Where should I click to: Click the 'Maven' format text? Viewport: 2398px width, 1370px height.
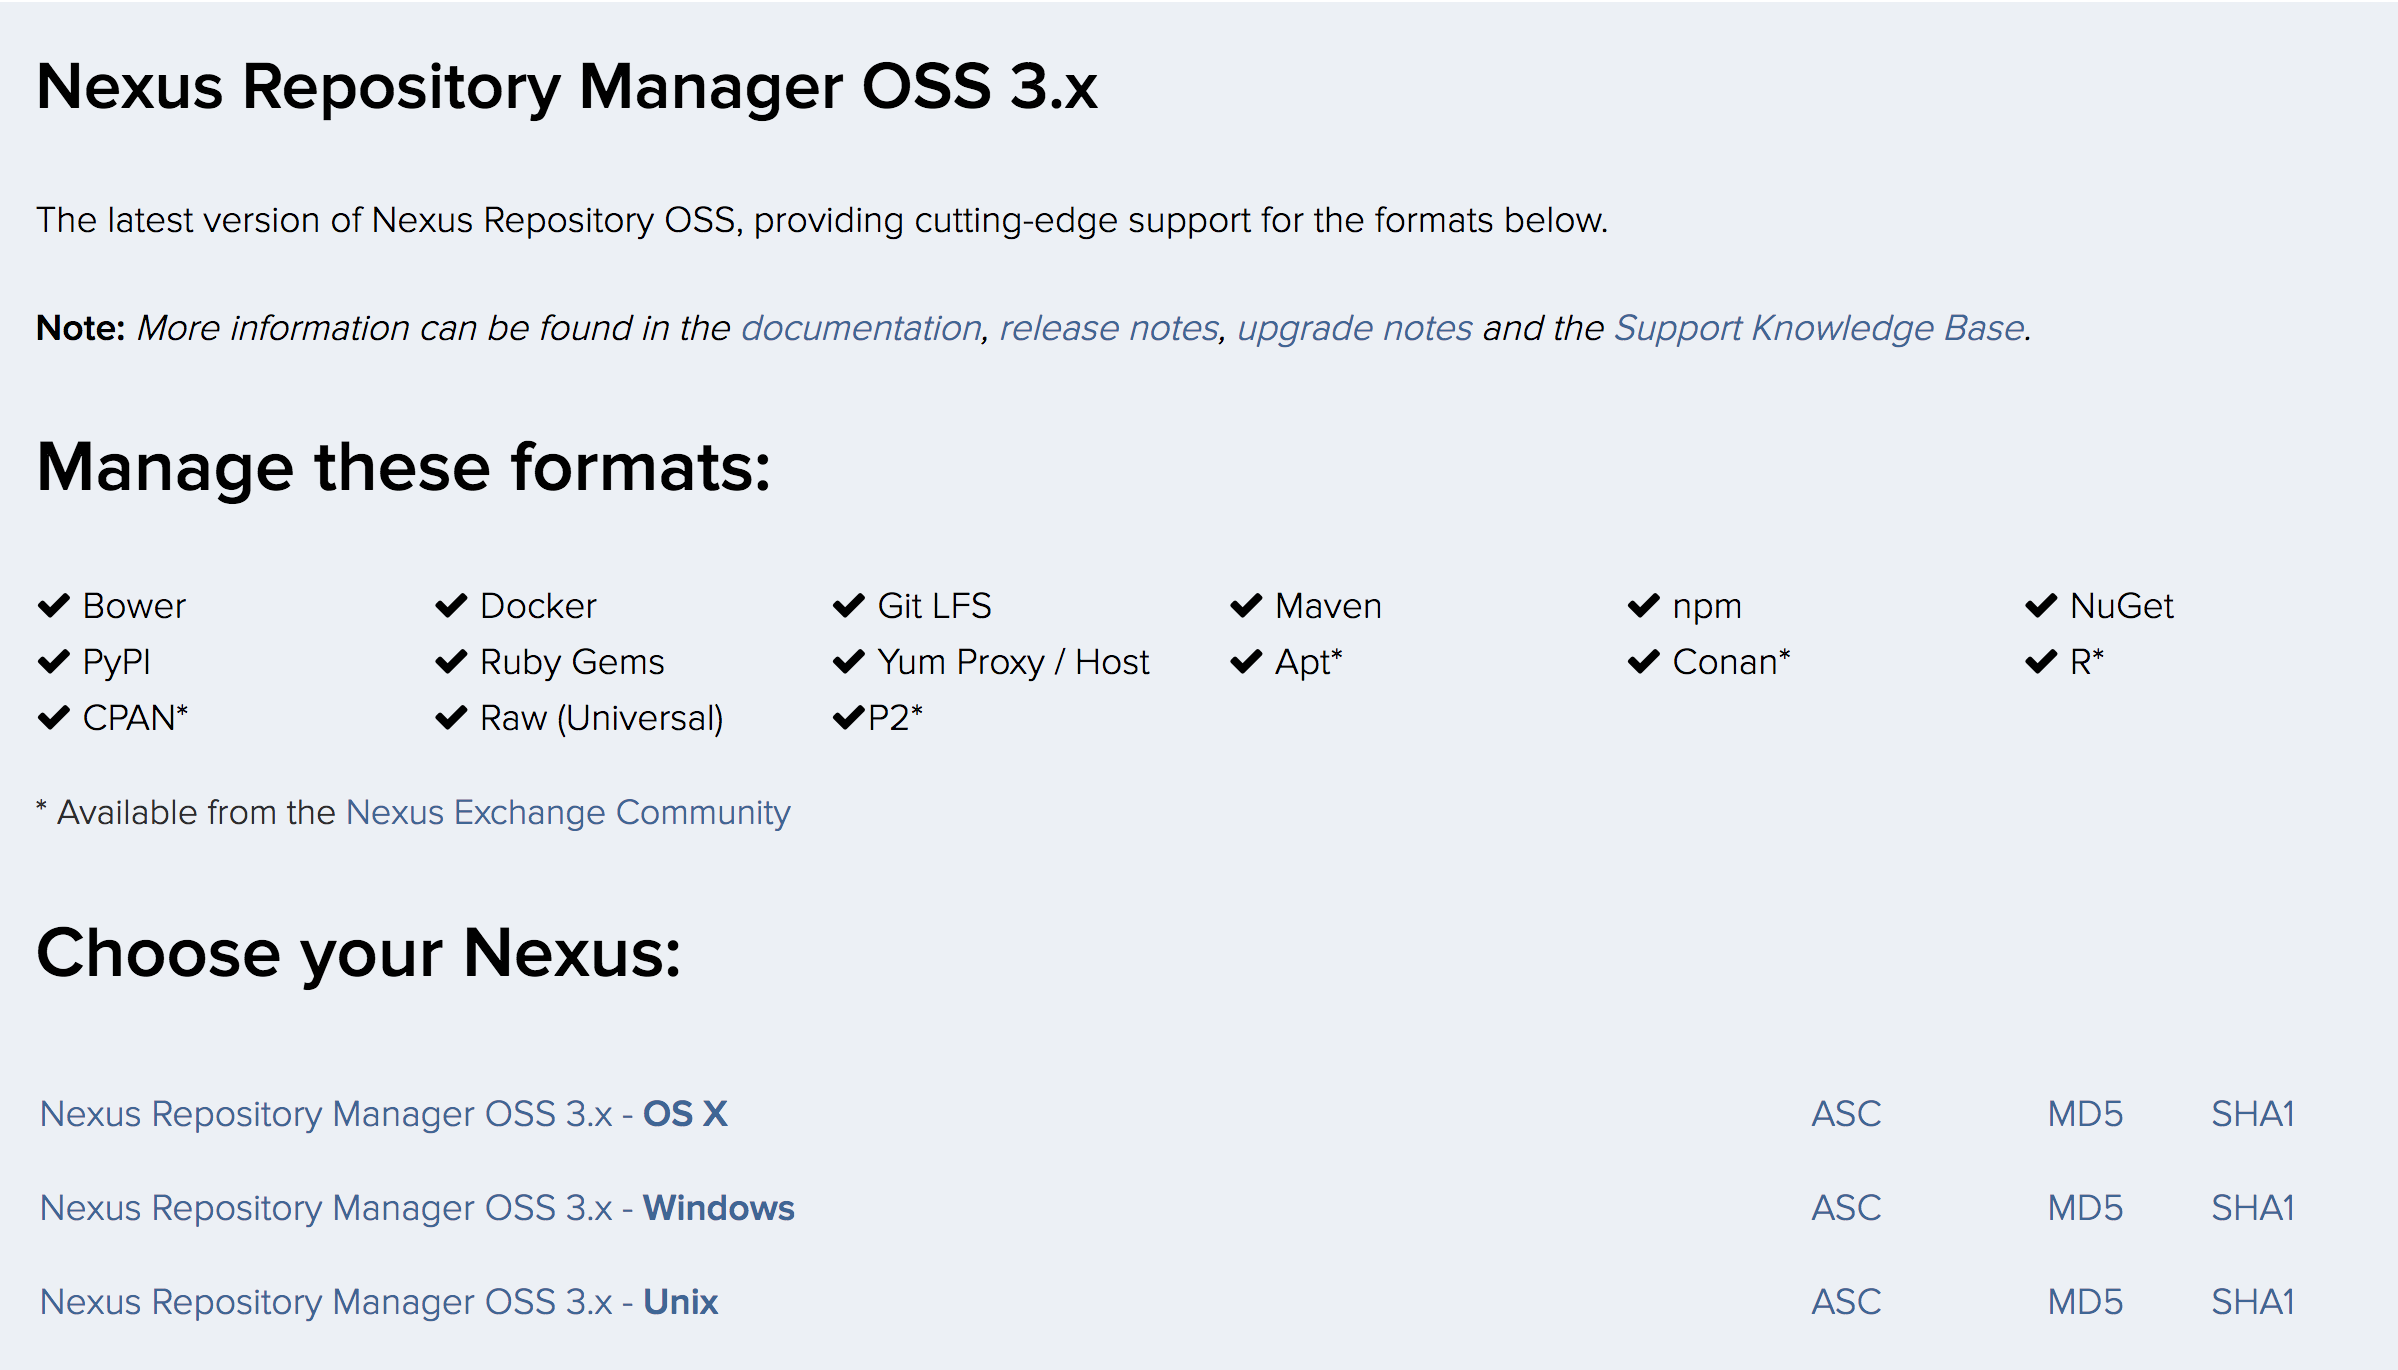1328,606
